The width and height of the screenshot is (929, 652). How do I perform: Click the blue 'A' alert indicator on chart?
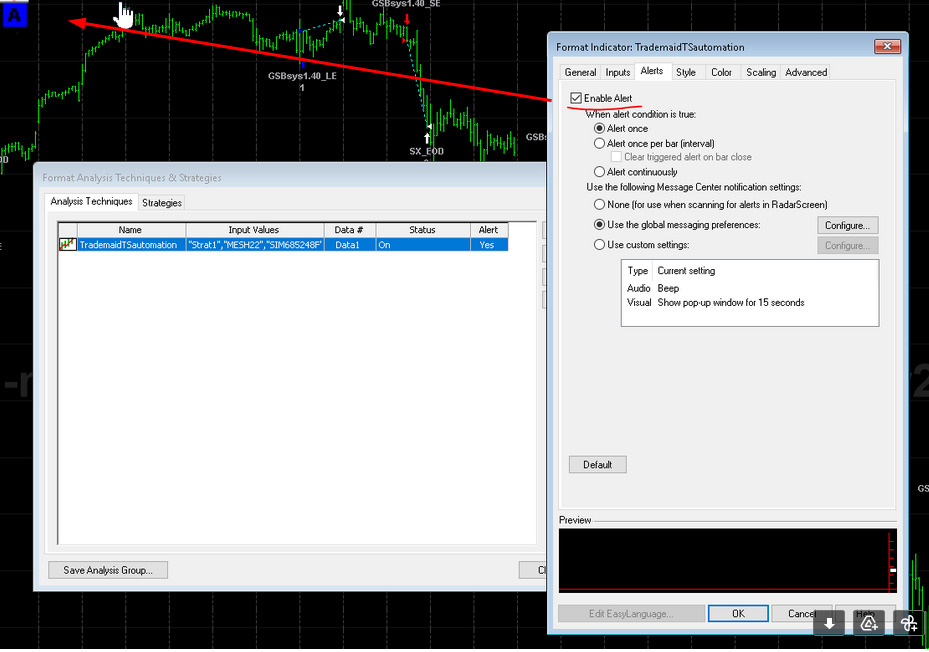(x=16, y=15)
